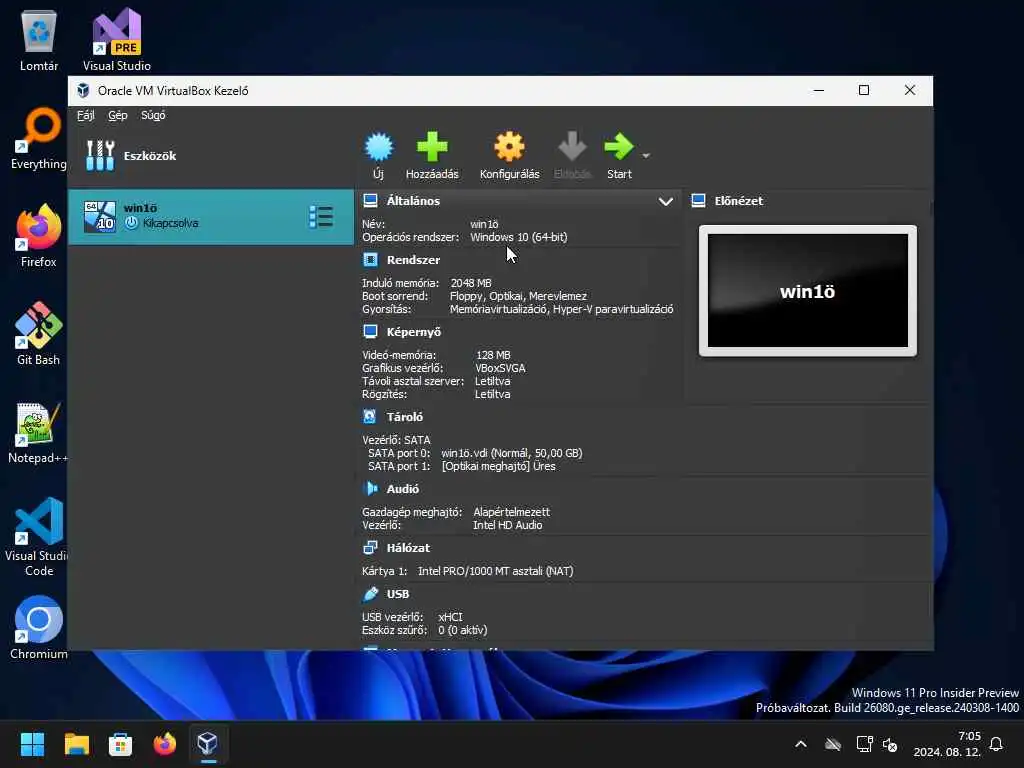Click the Rendszer chip icon
Viewport: 1024px width, 768px height.
370,260
